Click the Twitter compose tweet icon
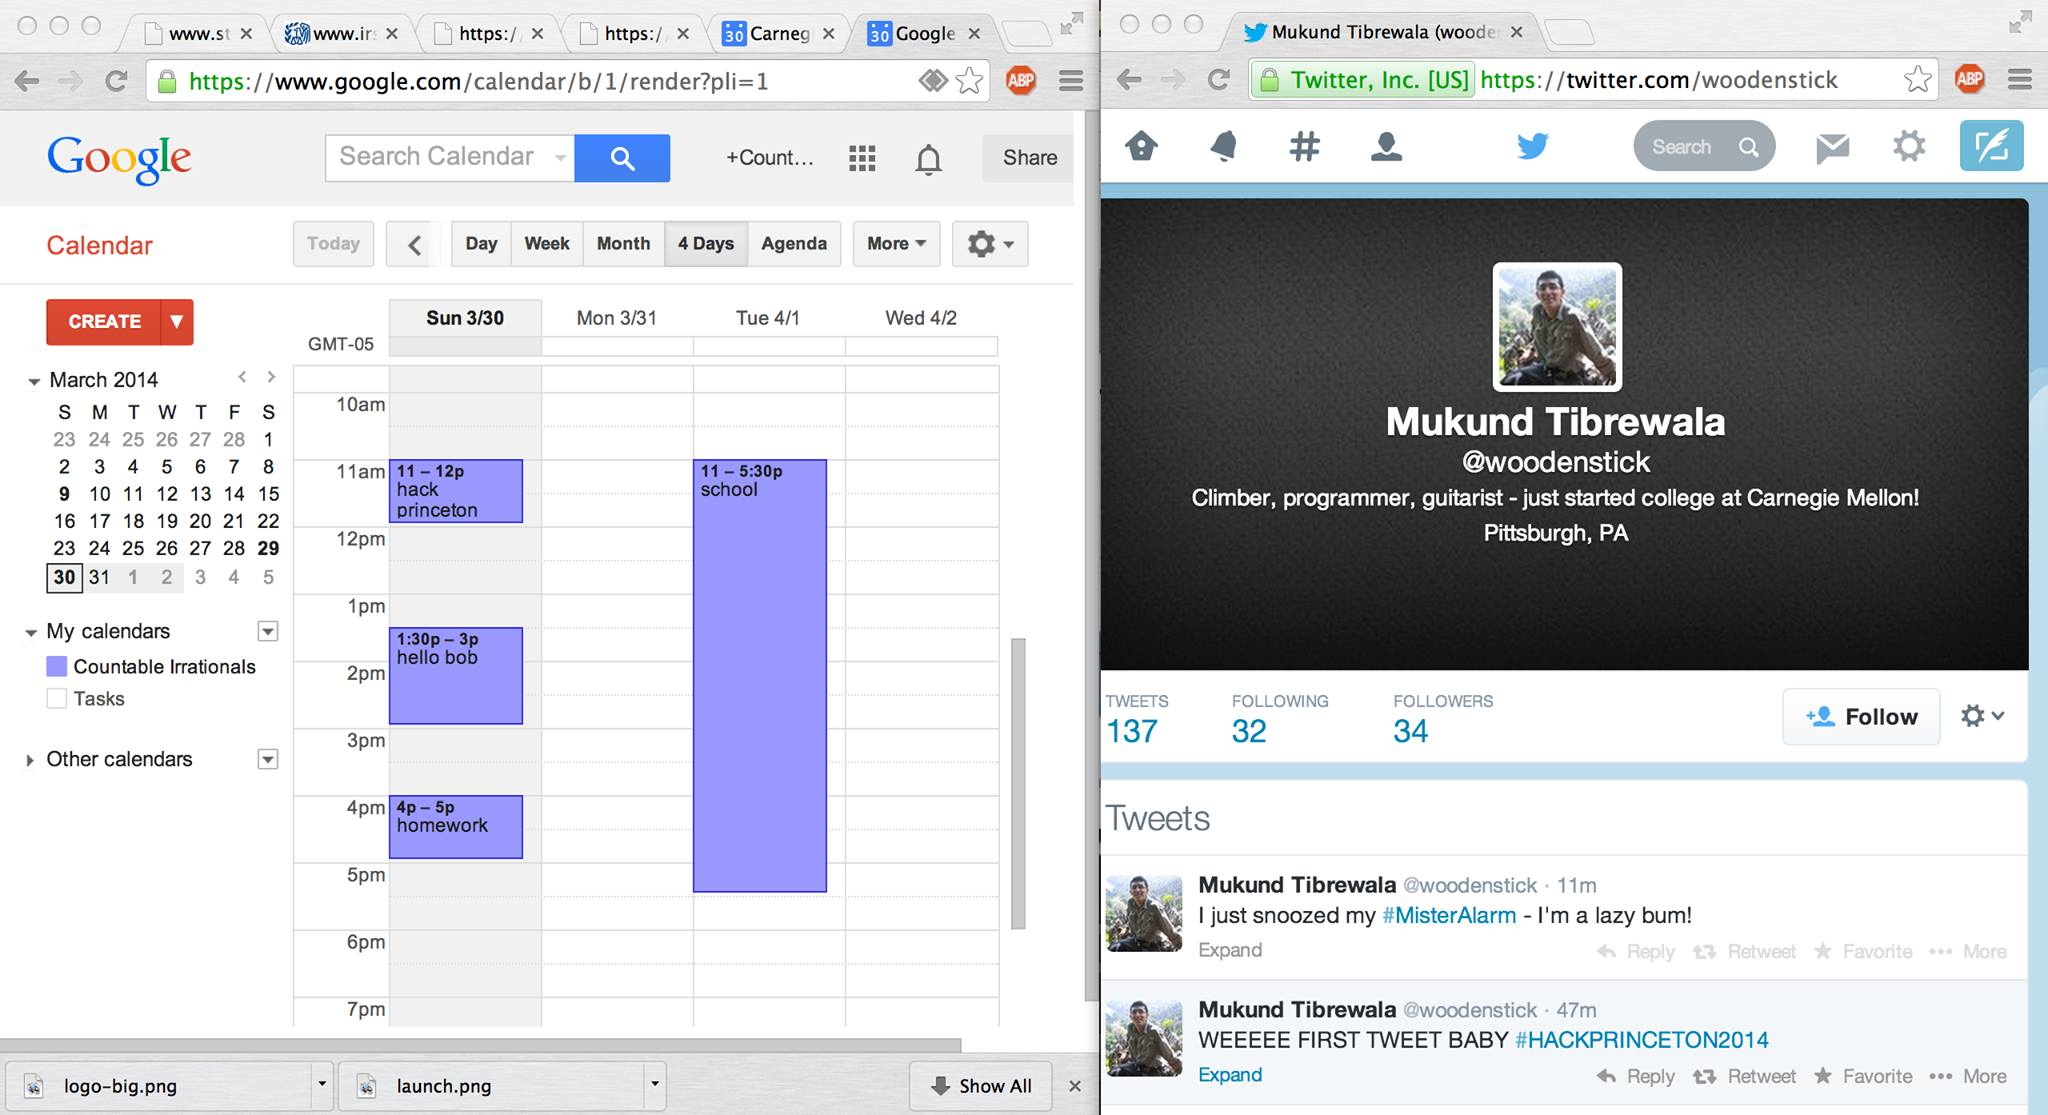Image resolution: width=2048 pixels, height=1115 pixels. (1990, 147)
